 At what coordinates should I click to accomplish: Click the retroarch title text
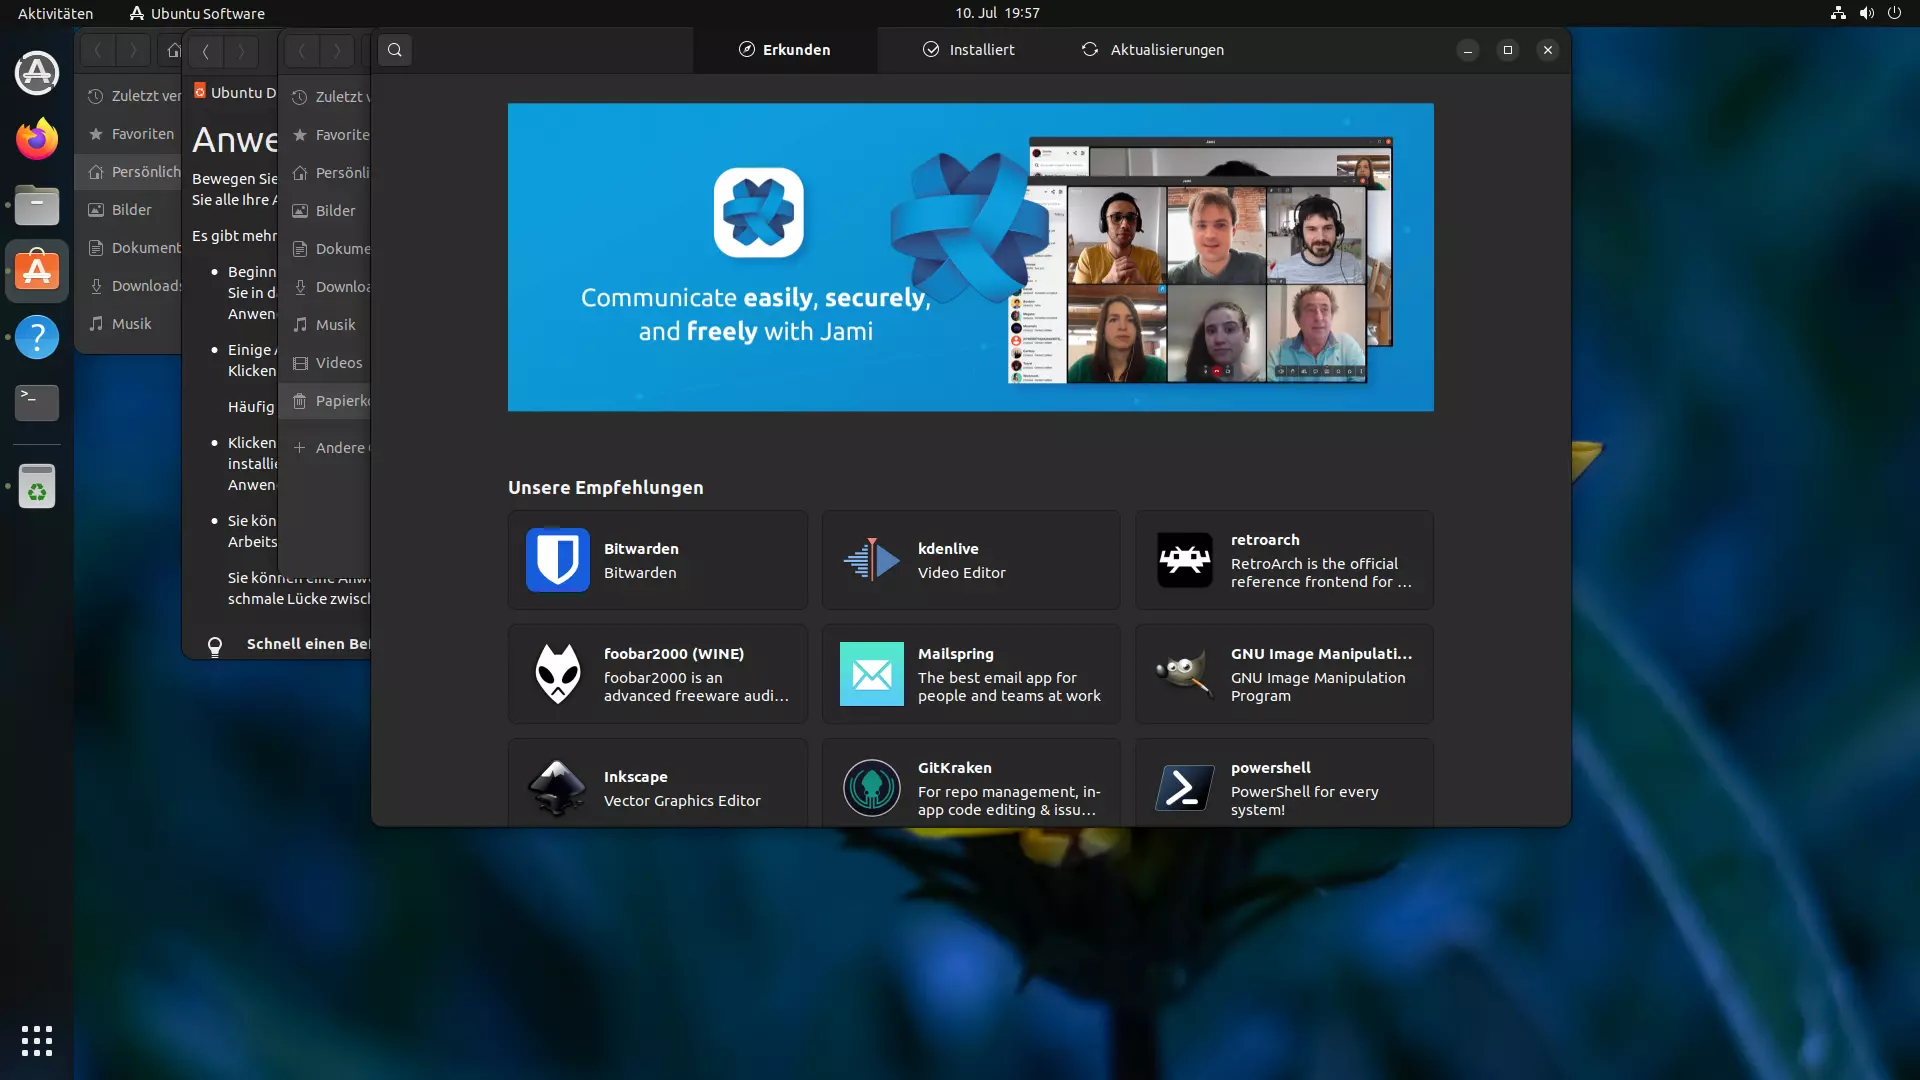(1265, 540)
